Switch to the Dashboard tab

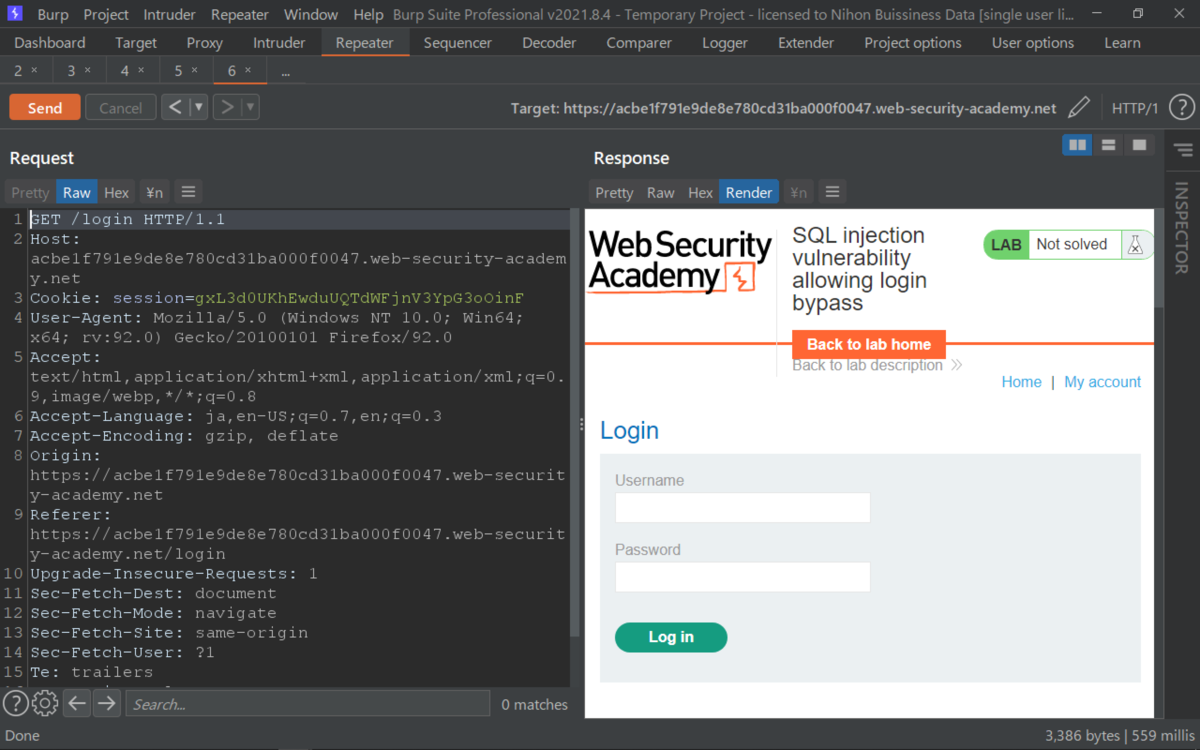(50, 43)
